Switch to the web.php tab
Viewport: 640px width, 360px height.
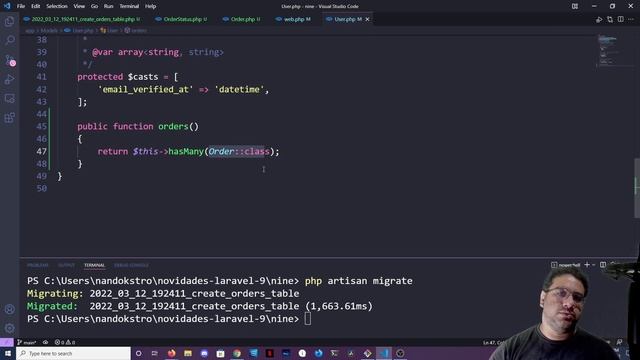pyautogui.click(x=293, y=19)
